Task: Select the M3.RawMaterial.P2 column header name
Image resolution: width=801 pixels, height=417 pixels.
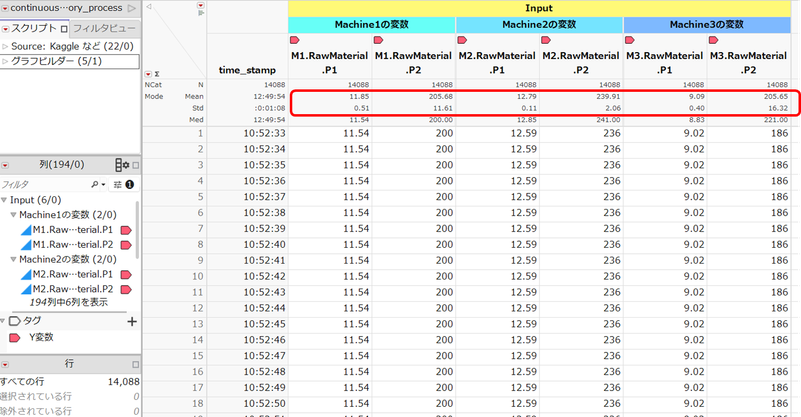Action: tap(748, 63)
